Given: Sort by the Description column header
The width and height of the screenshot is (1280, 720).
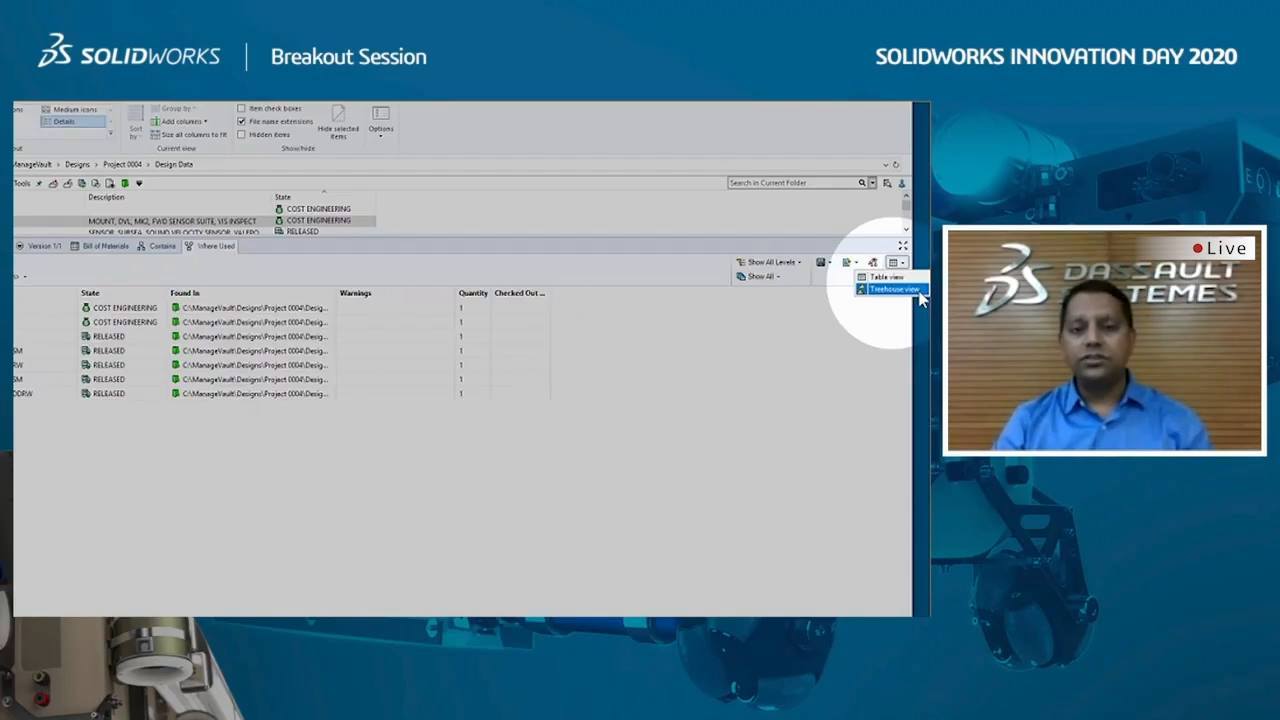Looking at the screenshot, I should [x=106, y=197].
